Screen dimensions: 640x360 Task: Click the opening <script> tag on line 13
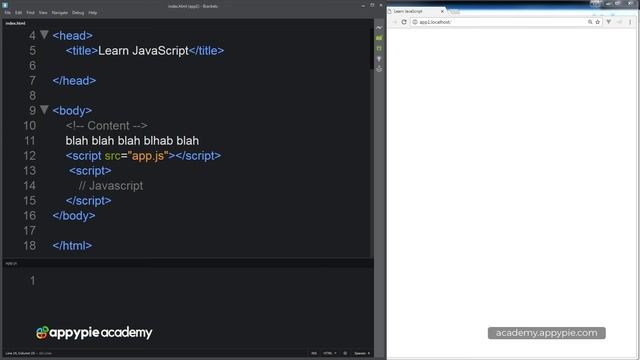[x=90, y=171]
